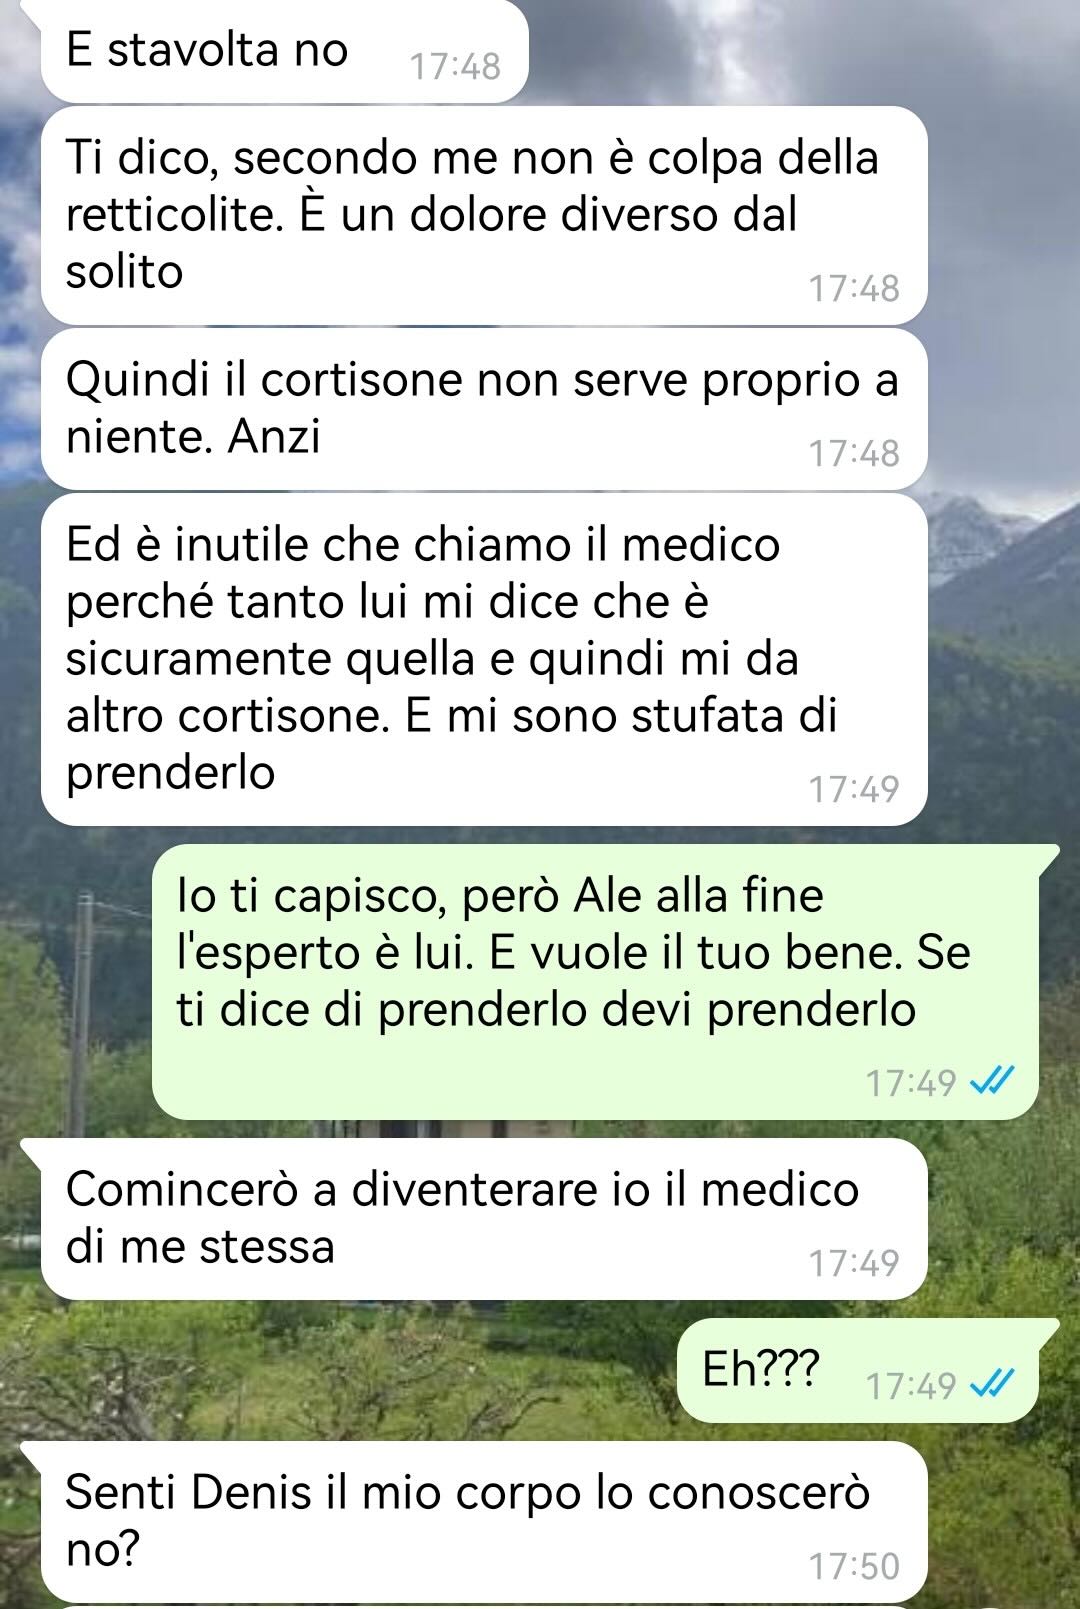Tap 17:48 timestamp on 'niente. Anzi' message

[854, 453]
